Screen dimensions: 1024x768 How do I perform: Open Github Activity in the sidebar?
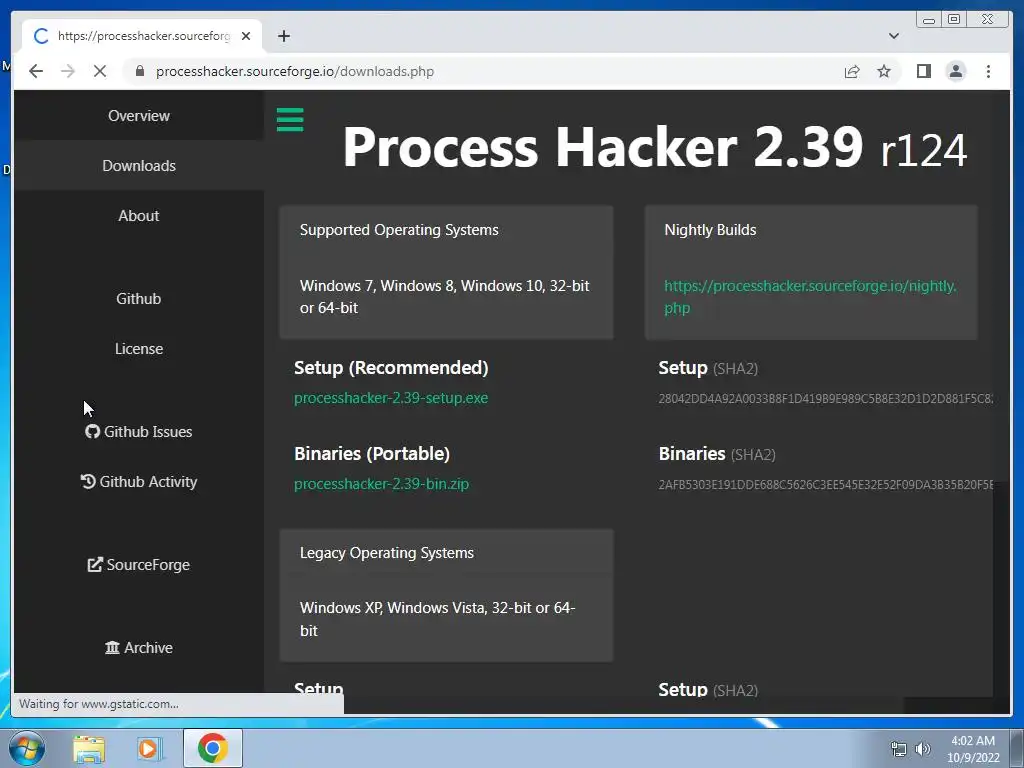point(138,482)
